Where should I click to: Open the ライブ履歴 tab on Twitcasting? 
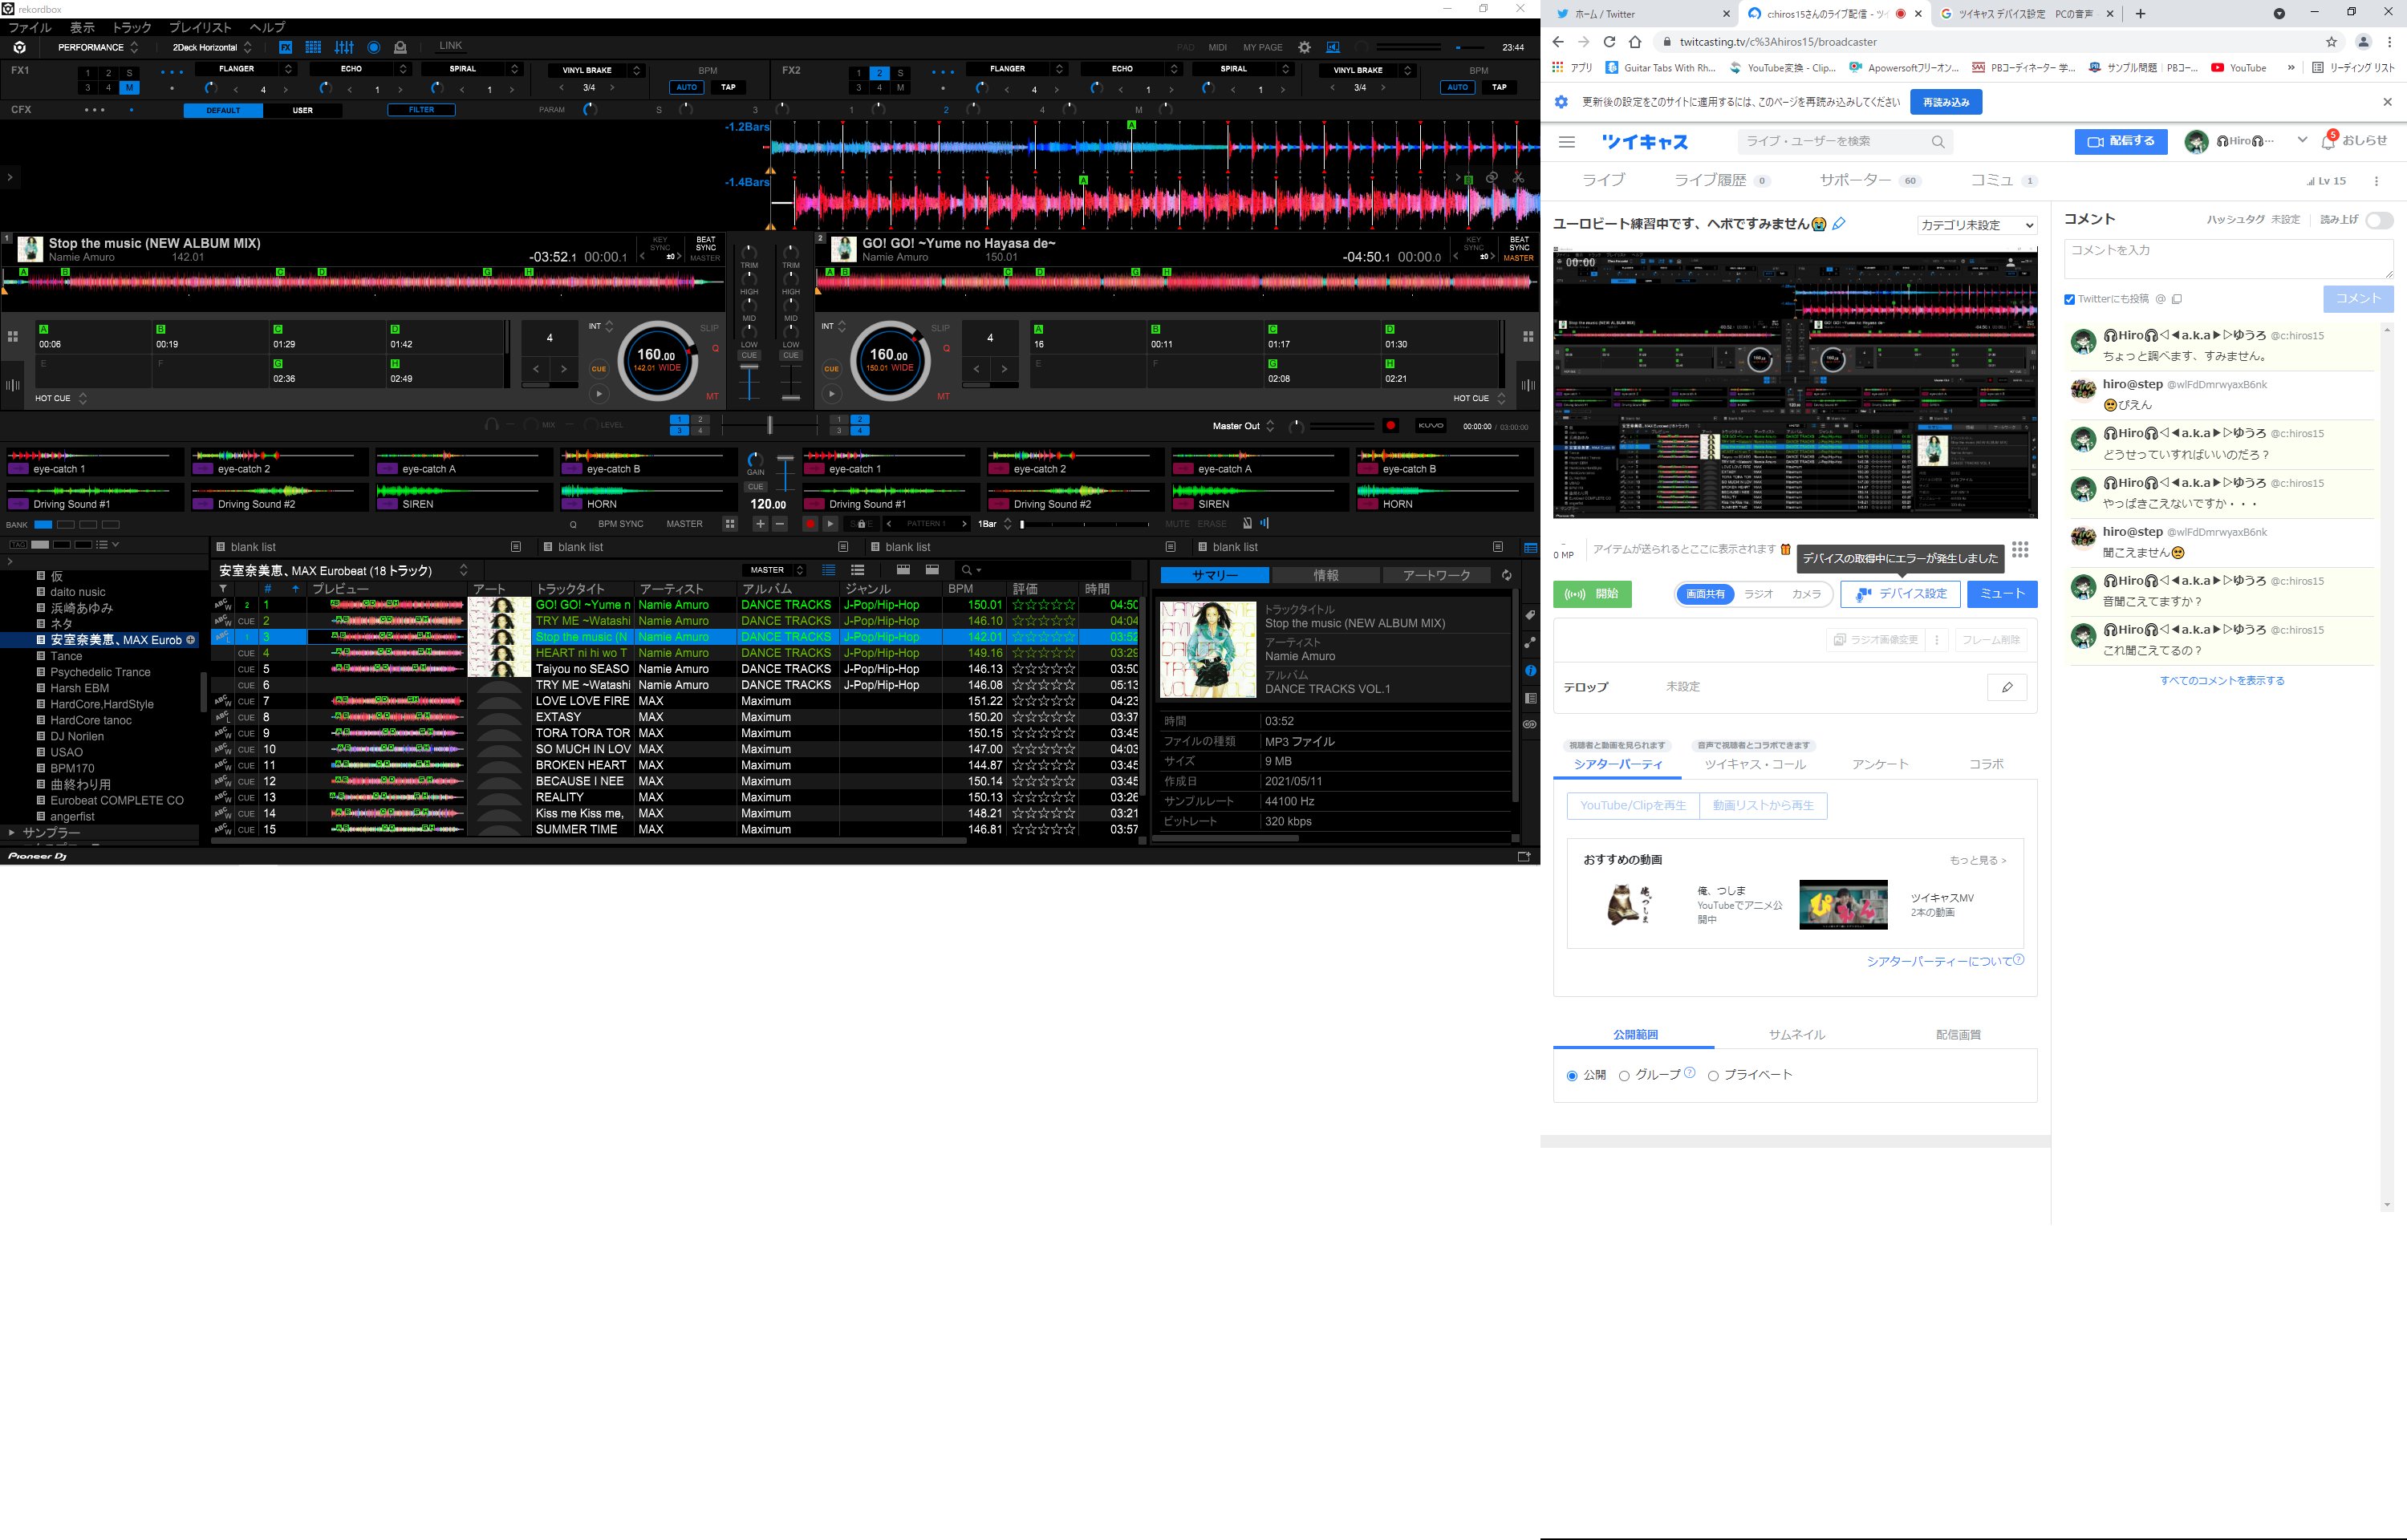pyautogui.click(x=1721, y=180)
